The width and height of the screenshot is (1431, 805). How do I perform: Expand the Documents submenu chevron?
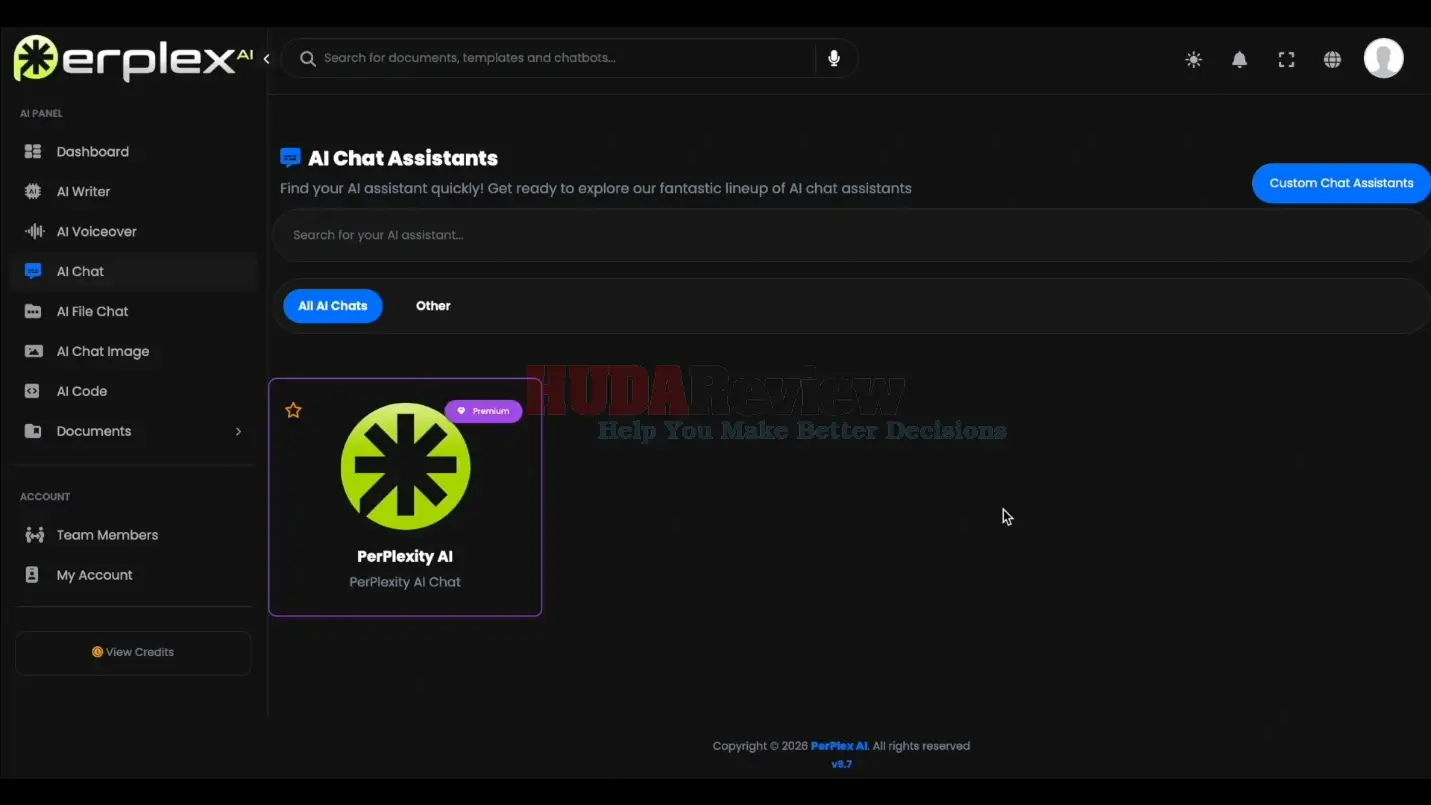tap(238, 431)
